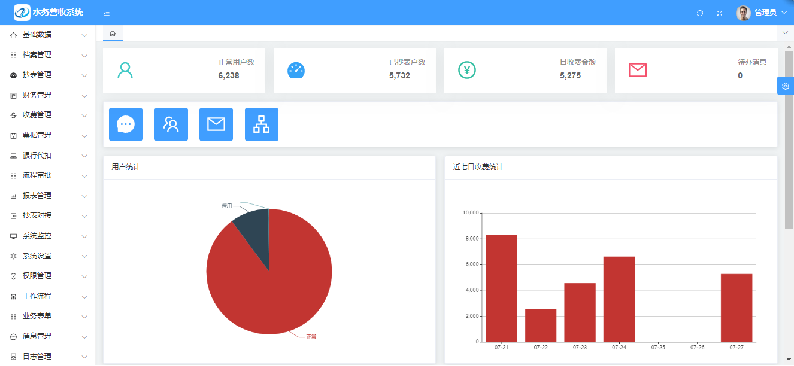This screenshot has height=366, width=794.
Task: Open the blue users group shortcut tile
Action: (x=171, y=124)
